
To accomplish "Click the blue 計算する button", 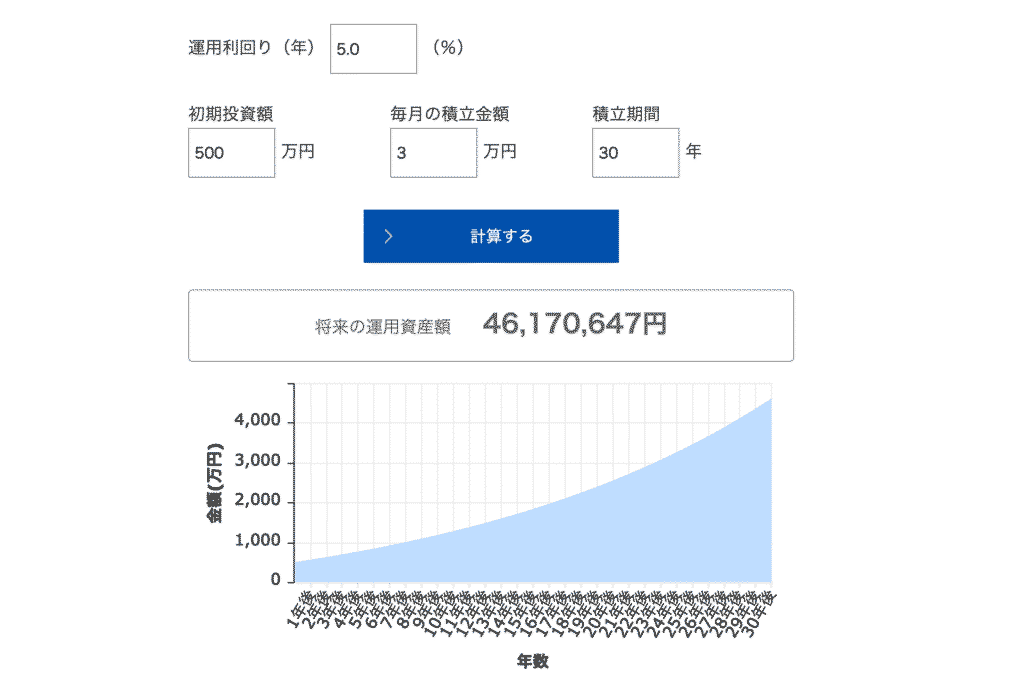I will click(x=491, y=236).
